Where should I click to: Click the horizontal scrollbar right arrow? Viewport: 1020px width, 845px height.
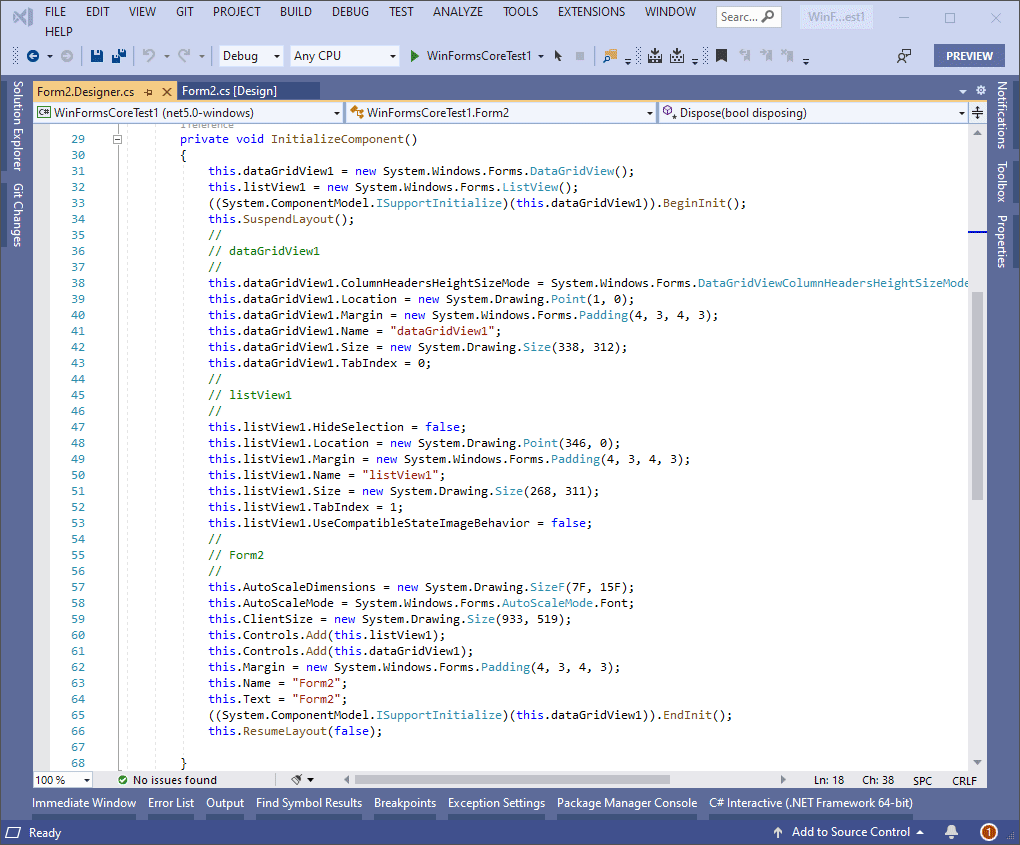pos(784,779)
